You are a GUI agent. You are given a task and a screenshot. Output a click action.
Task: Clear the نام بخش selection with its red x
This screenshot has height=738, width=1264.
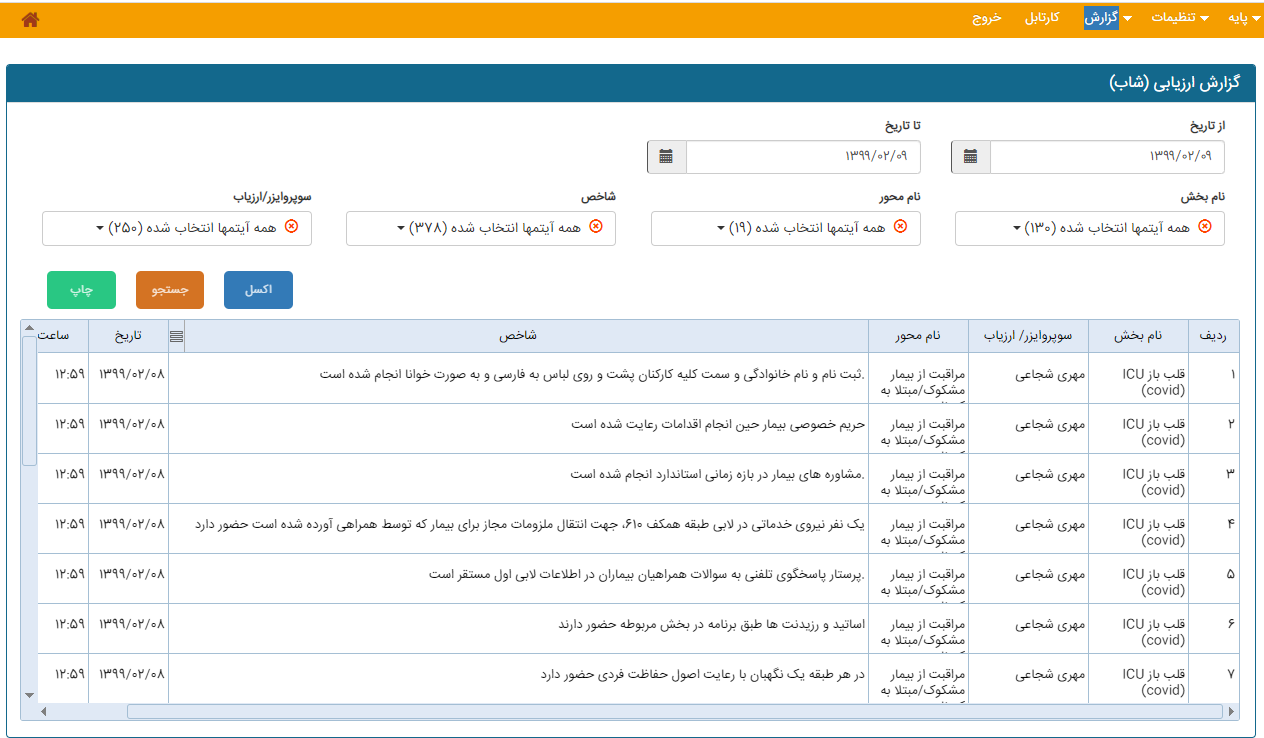(1204, 227)
